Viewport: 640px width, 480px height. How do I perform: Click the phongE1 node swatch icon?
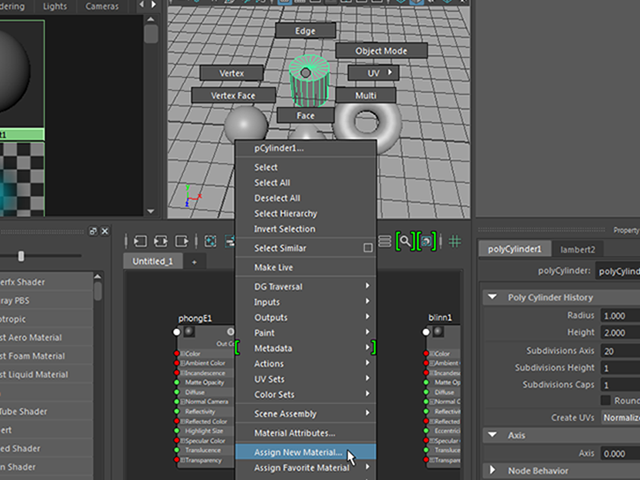[189, 331]
